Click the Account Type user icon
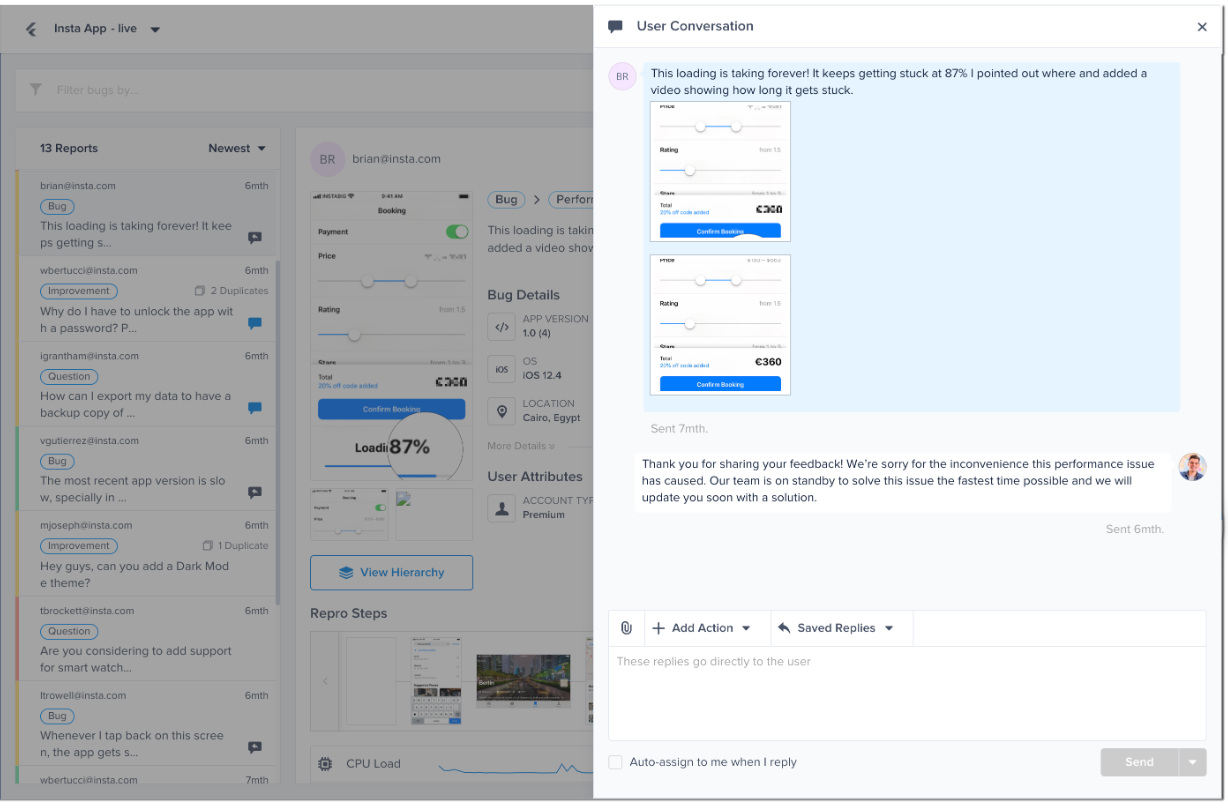This screenshot has width=1228, height=810. pos(502,508)
